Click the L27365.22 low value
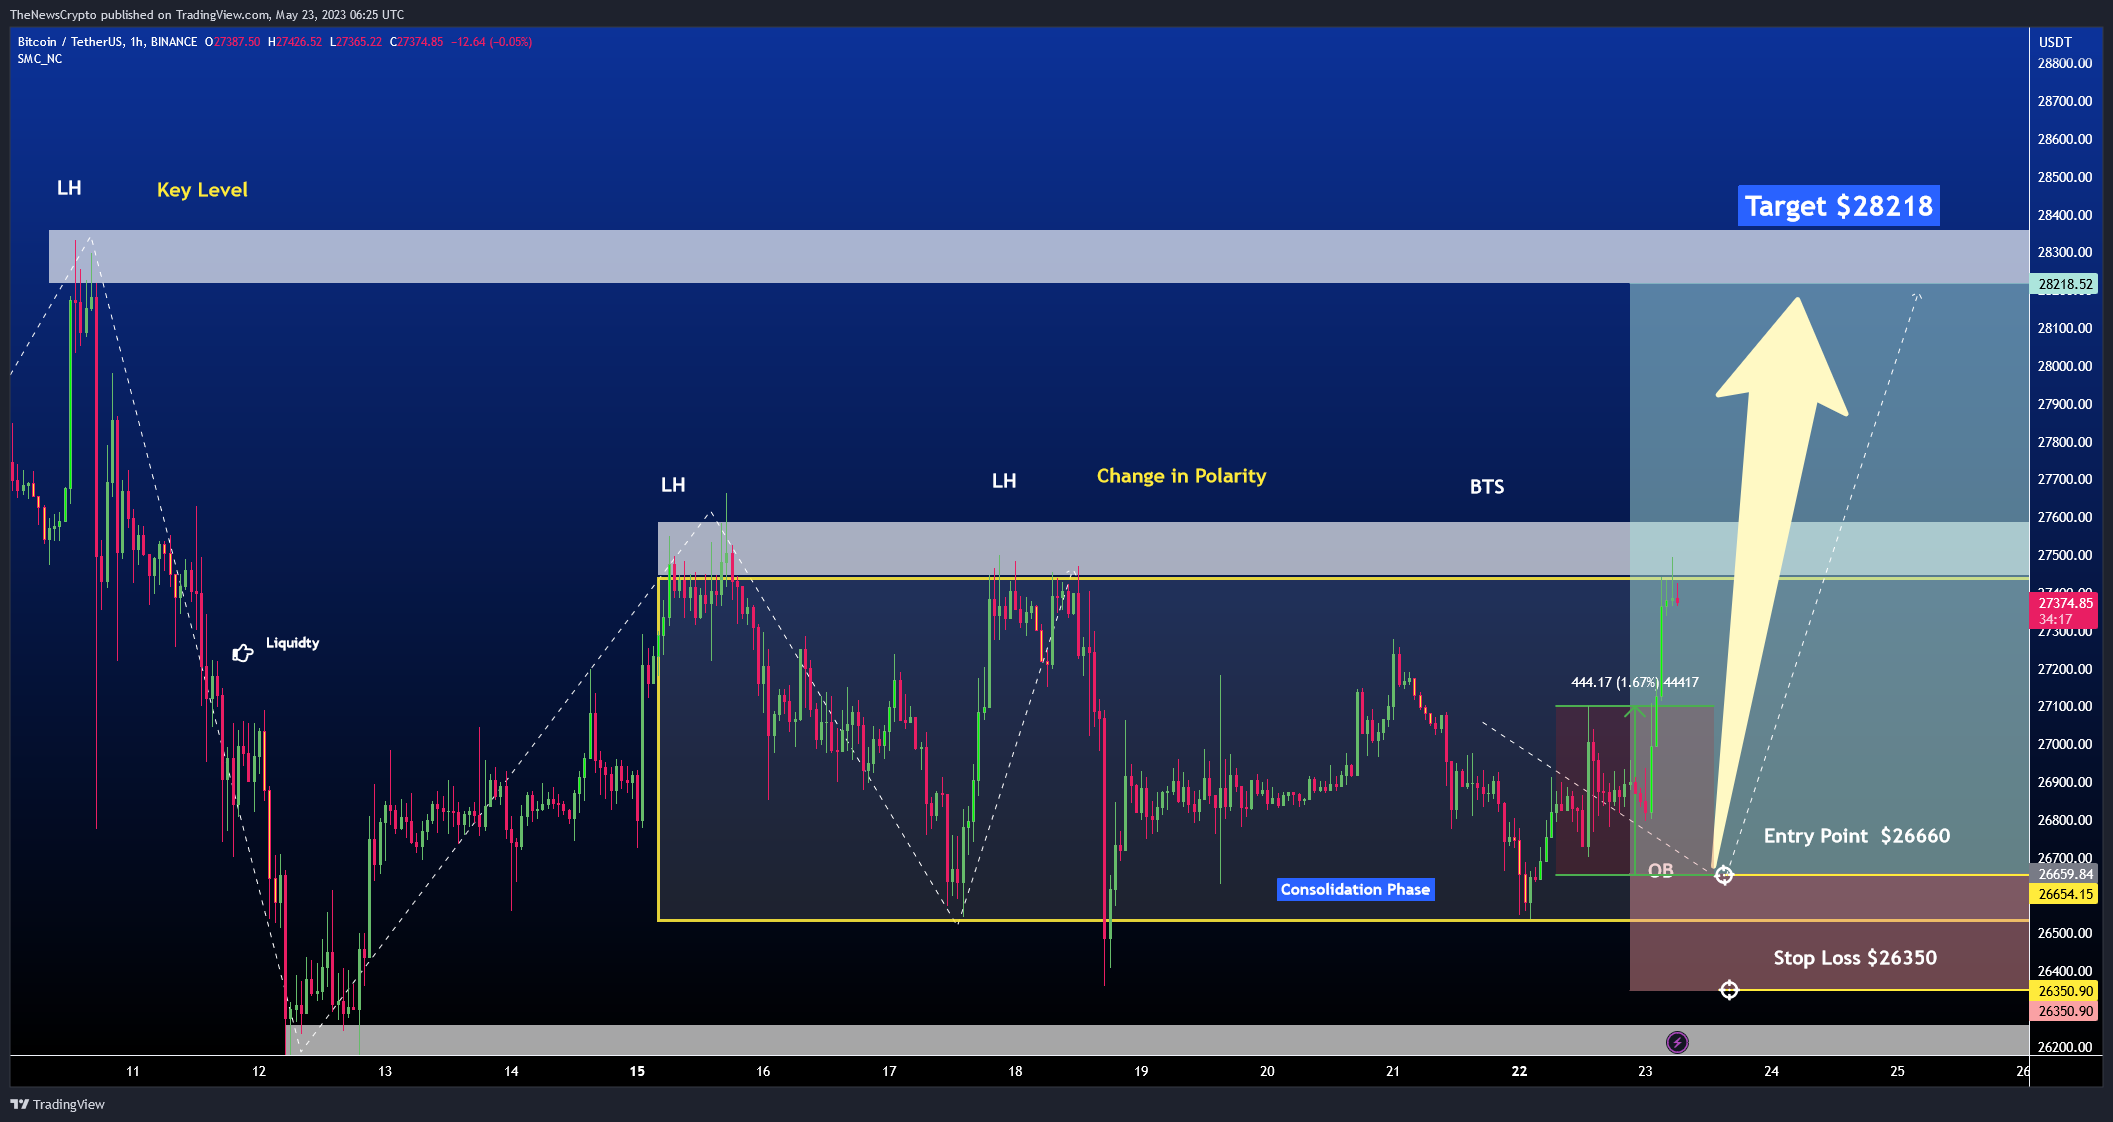The image size is (2113, 1122). point(356,42)
